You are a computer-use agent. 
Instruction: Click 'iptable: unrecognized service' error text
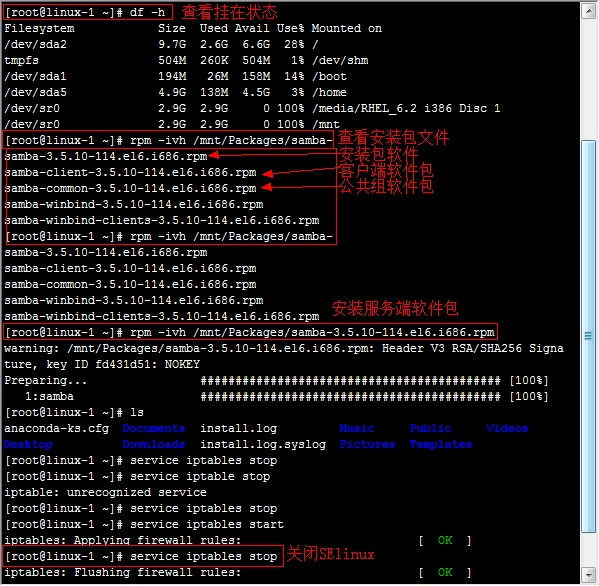[105, 493]
